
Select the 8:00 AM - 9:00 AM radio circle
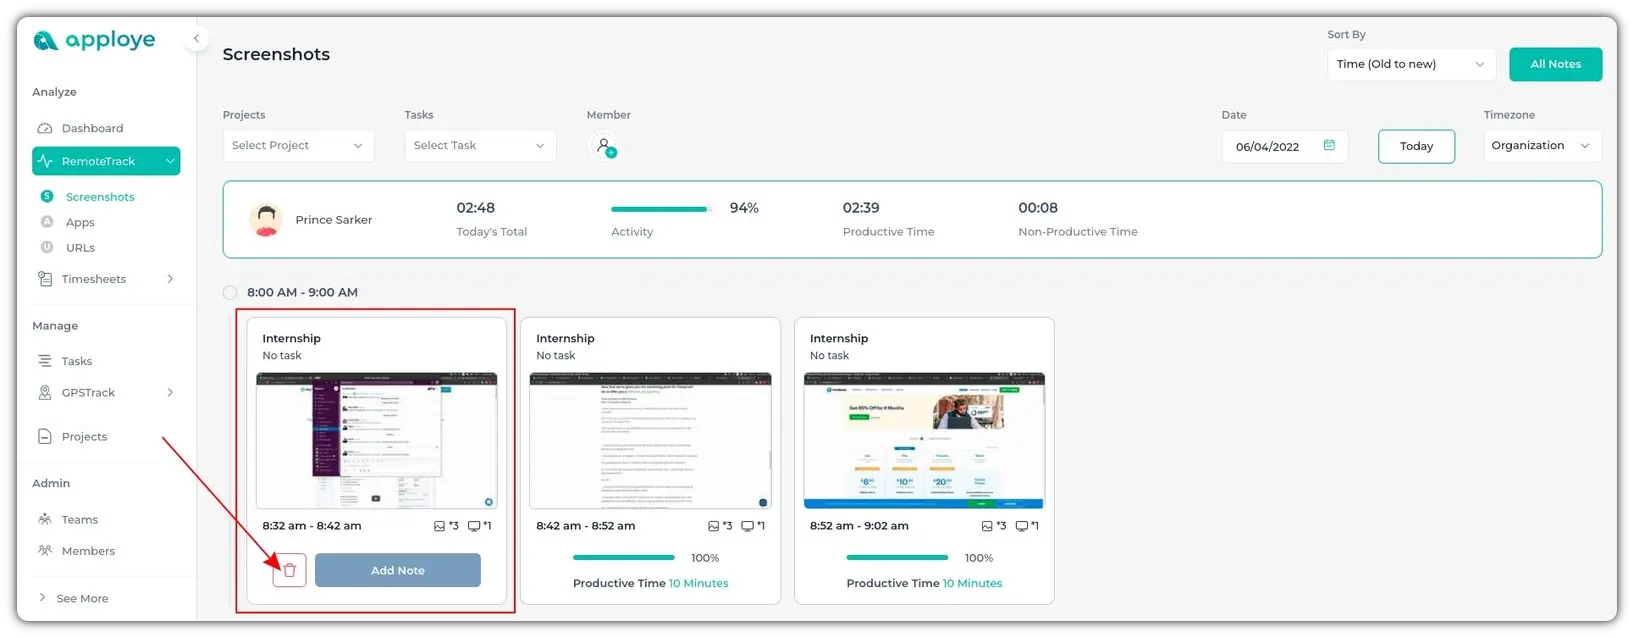[230, 293]
